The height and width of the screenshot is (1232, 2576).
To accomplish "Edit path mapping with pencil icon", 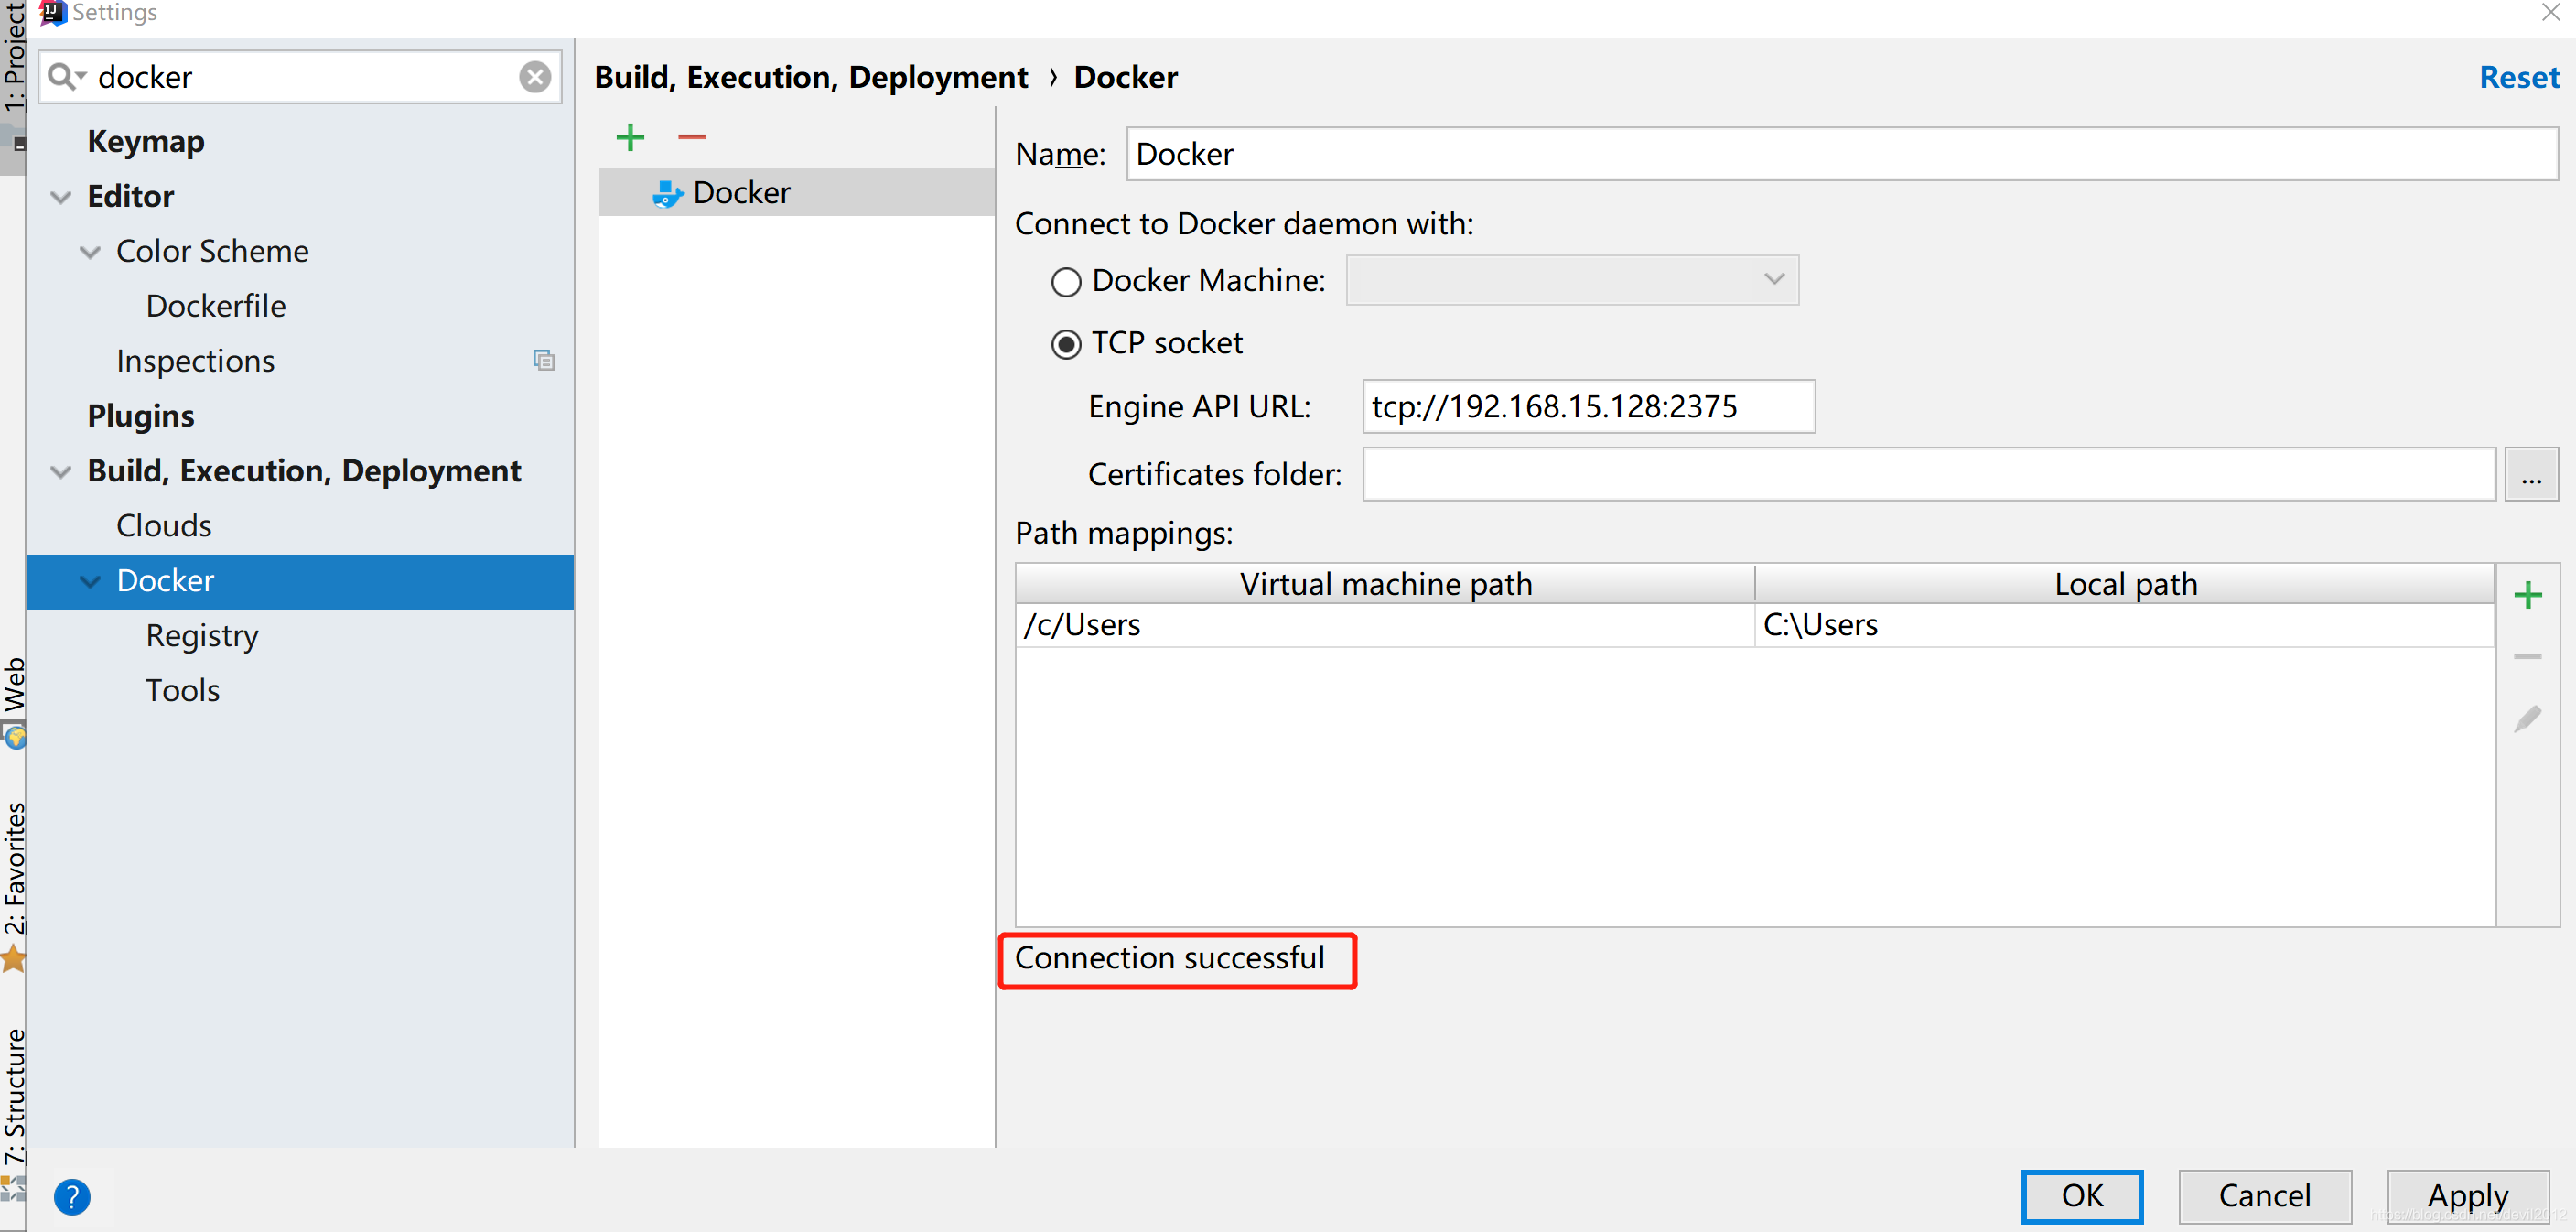I will (2527, 719).
